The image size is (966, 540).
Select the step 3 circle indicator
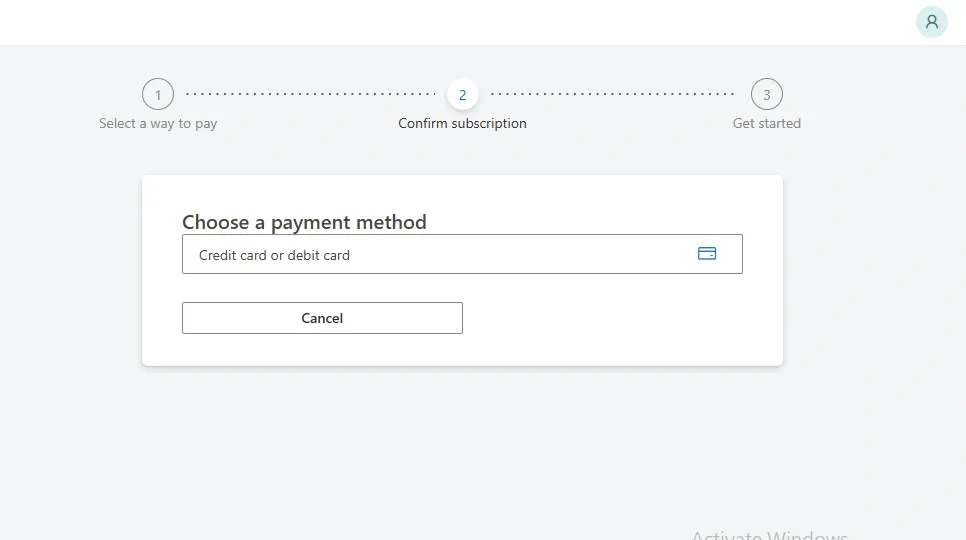point(766,94)
